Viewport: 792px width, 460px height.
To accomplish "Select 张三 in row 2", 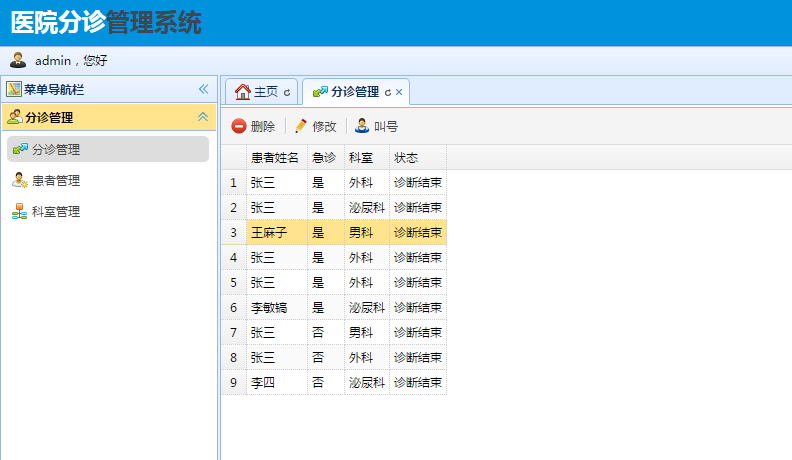I will click(x=263, y=208).
